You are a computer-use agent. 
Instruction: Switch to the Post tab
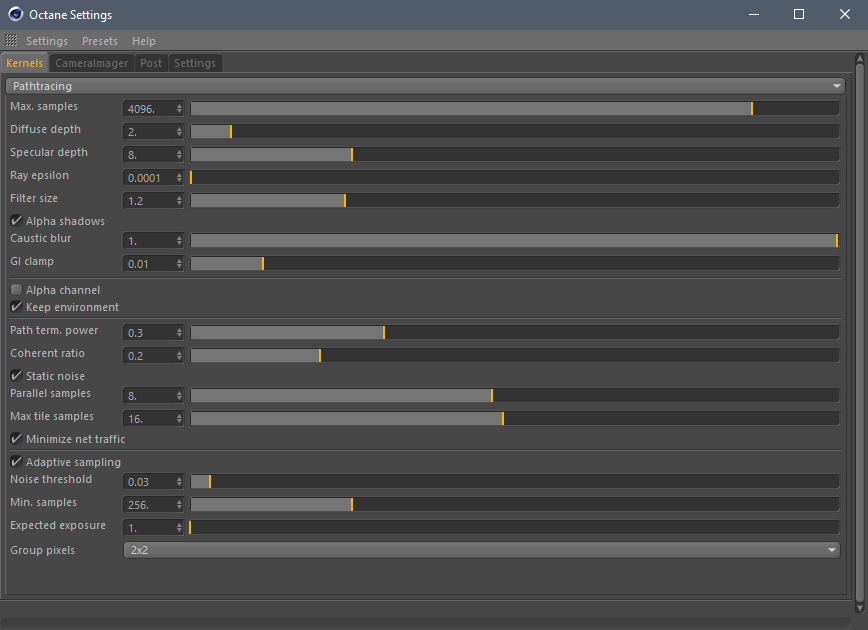click(x=151, y=63)
